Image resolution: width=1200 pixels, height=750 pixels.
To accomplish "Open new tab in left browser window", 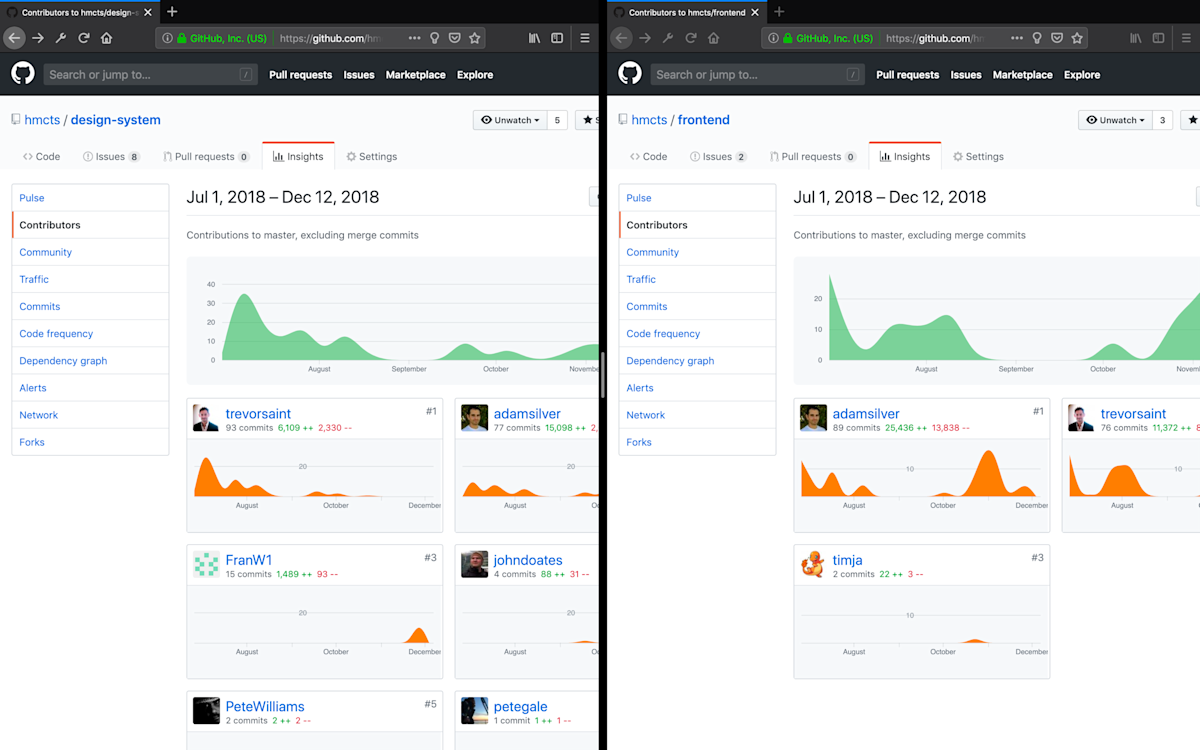I will (x=172, y=11).
